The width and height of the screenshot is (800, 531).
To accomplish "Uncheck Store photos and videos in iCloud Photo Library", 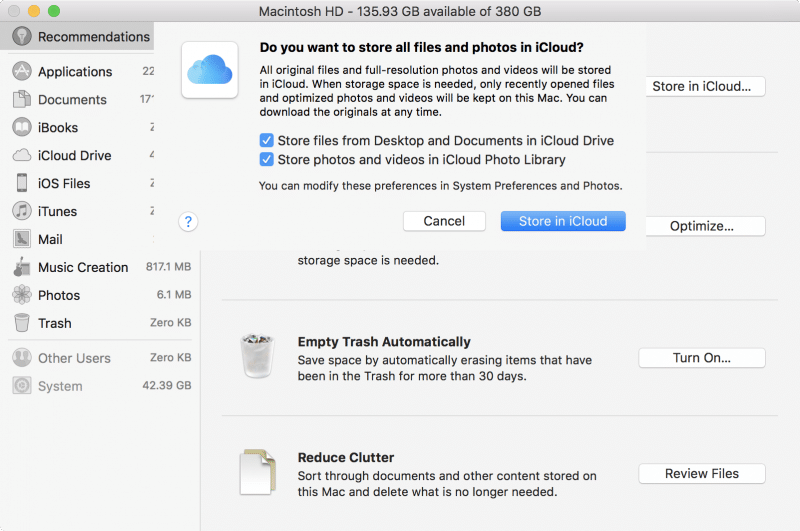I will 266,159.
